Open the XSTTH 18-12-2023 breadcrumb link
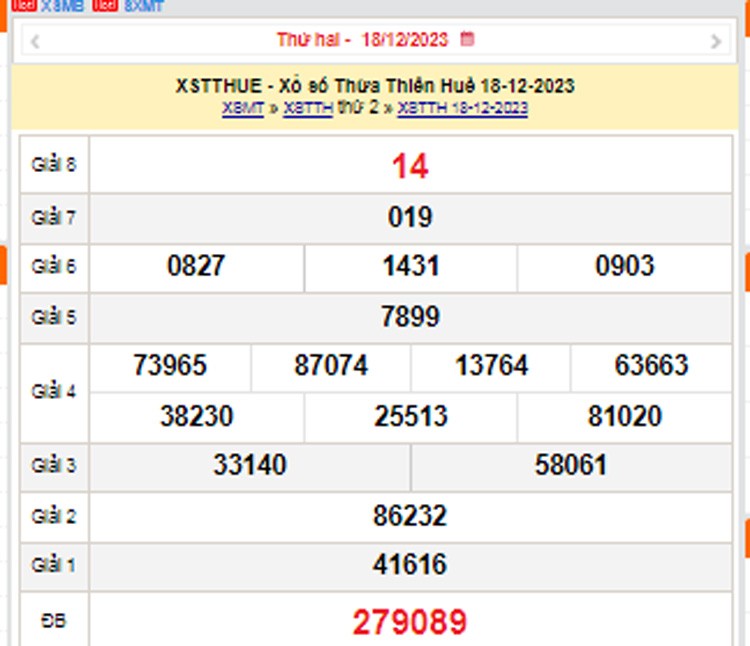The image size is (750, 646). [463, 108]
